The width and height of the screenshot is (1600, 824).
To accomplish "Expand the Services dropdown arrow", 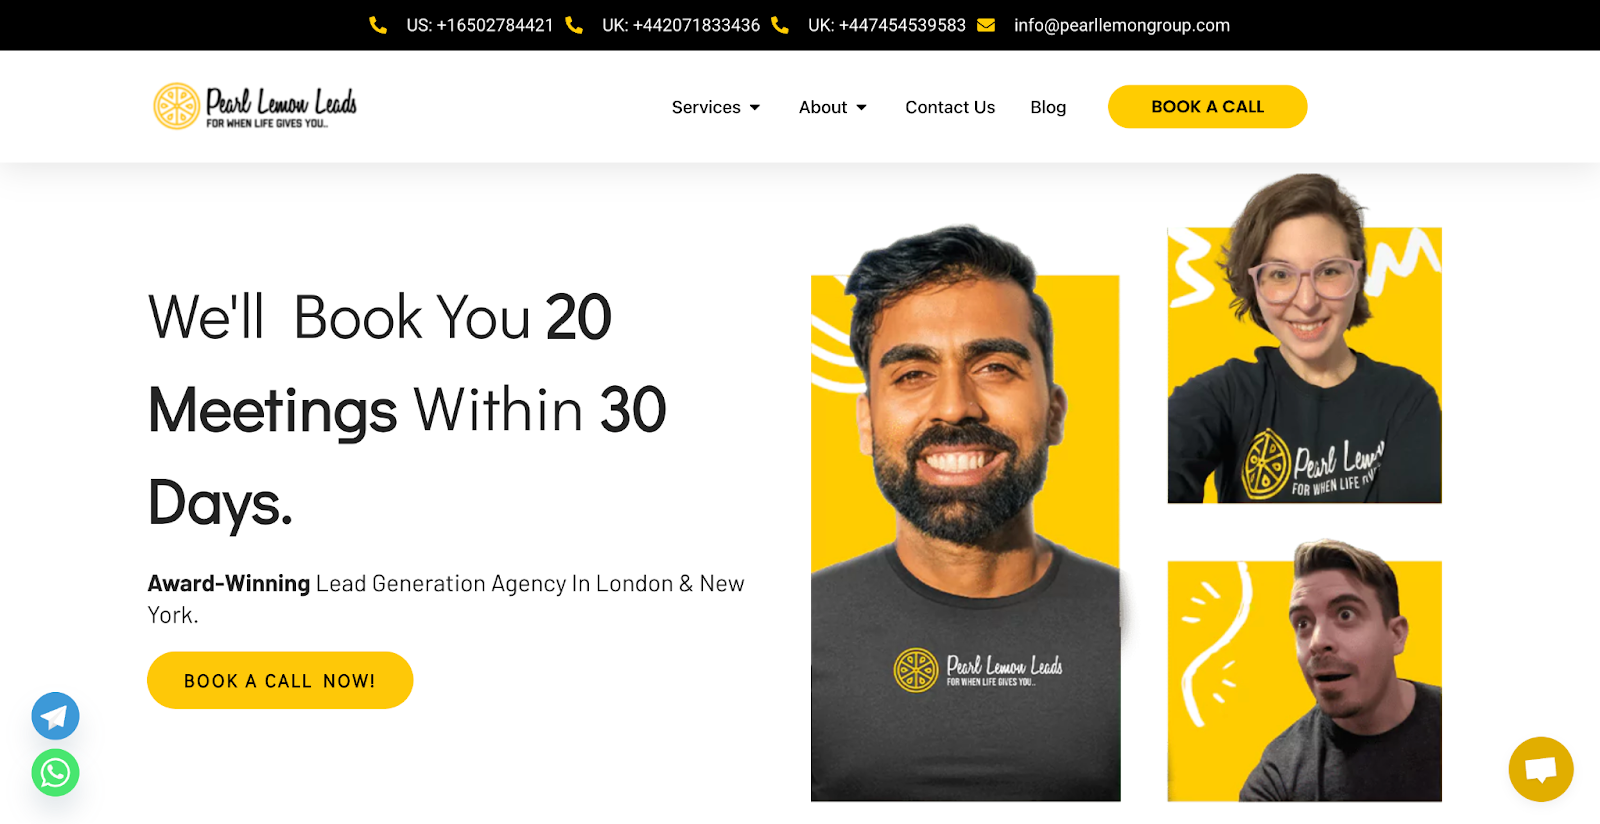I will 755,107.
